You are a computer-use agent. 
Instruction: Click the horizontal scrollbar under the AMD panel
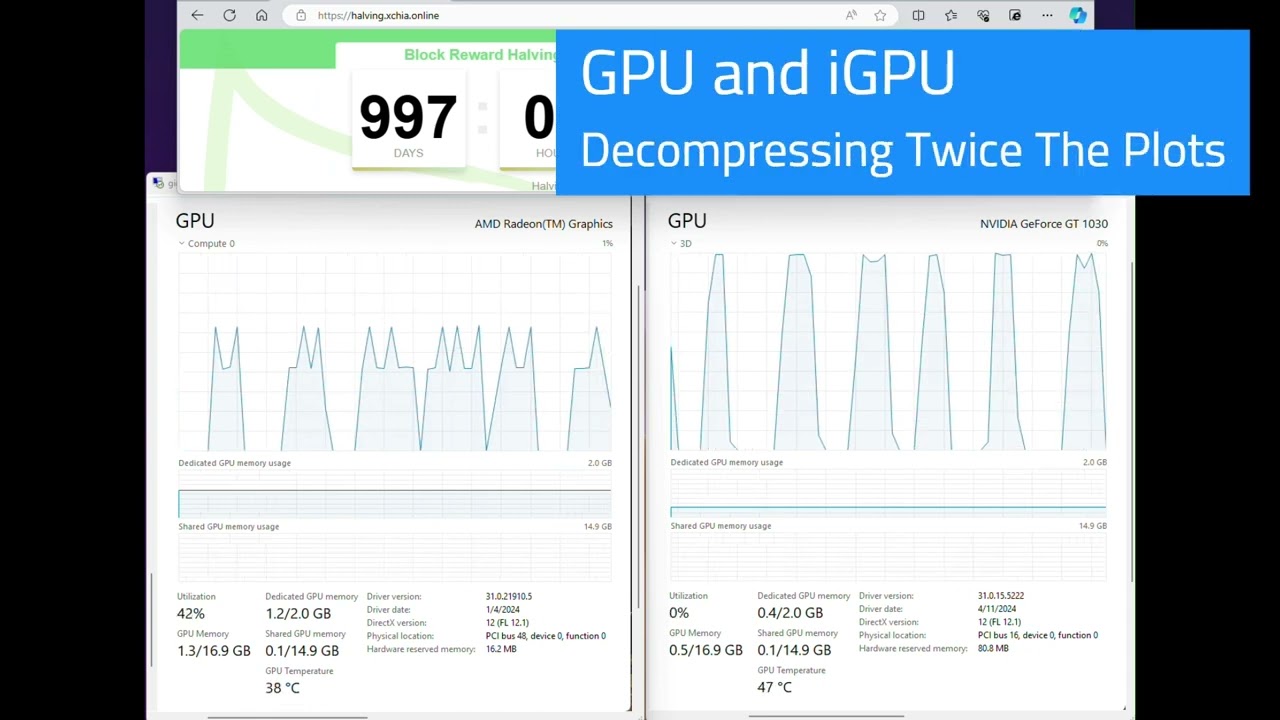(287, 716)
